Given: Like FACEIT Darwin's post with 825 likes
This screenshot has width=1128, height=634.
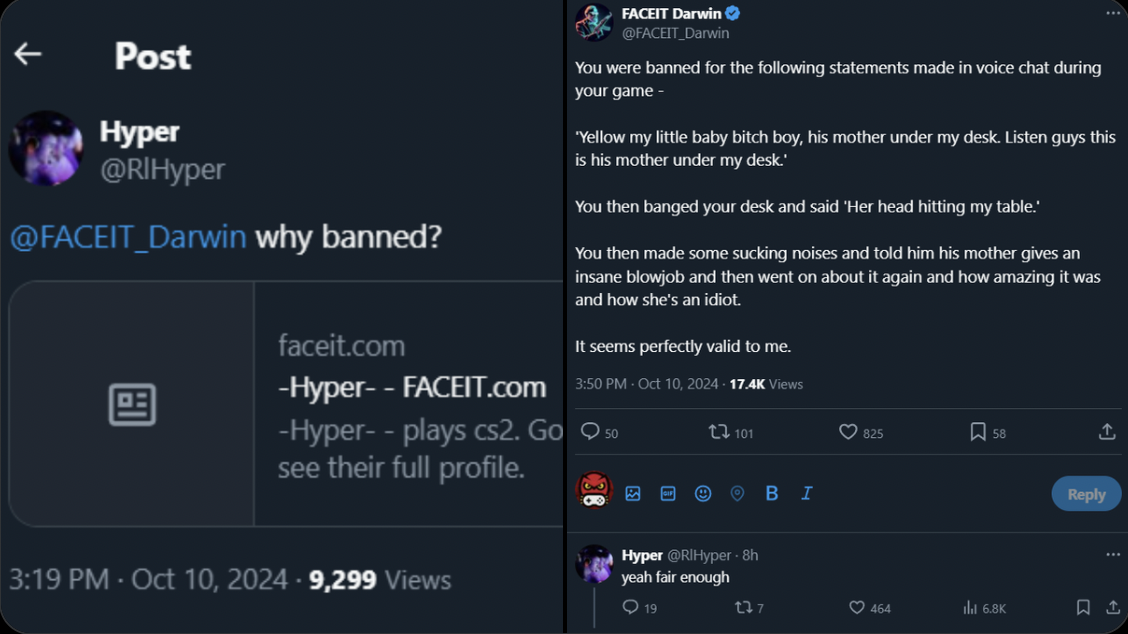Looking at the screenshot, I should click(848, 432).
